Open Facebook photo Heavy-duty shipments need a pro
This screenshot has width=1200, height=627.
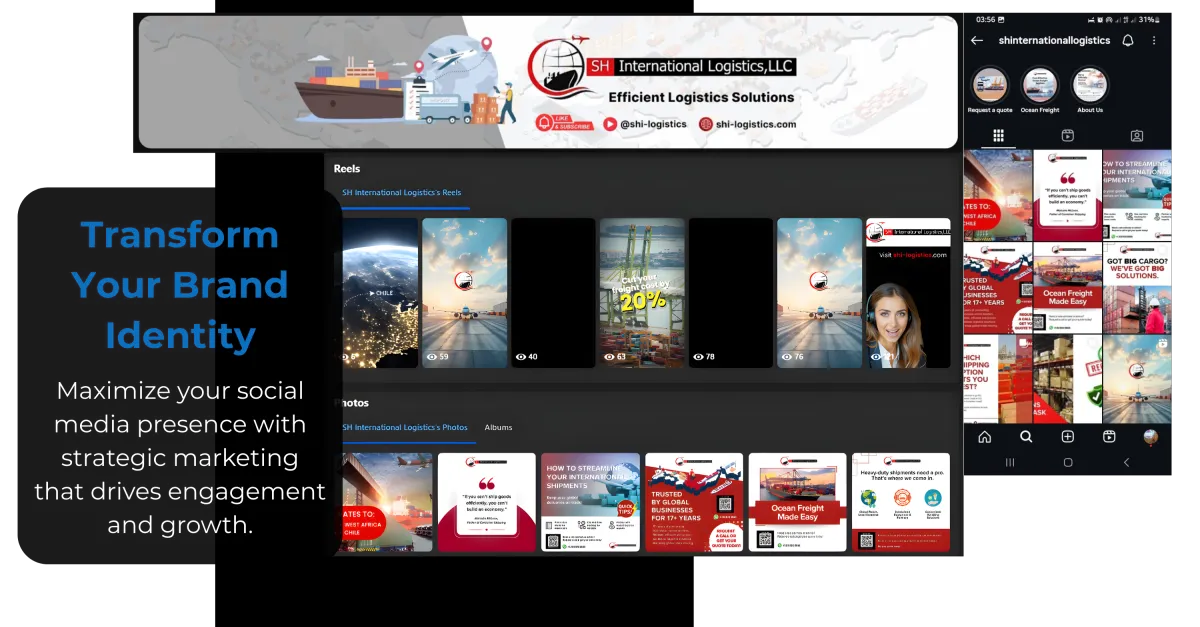(901, 502)
